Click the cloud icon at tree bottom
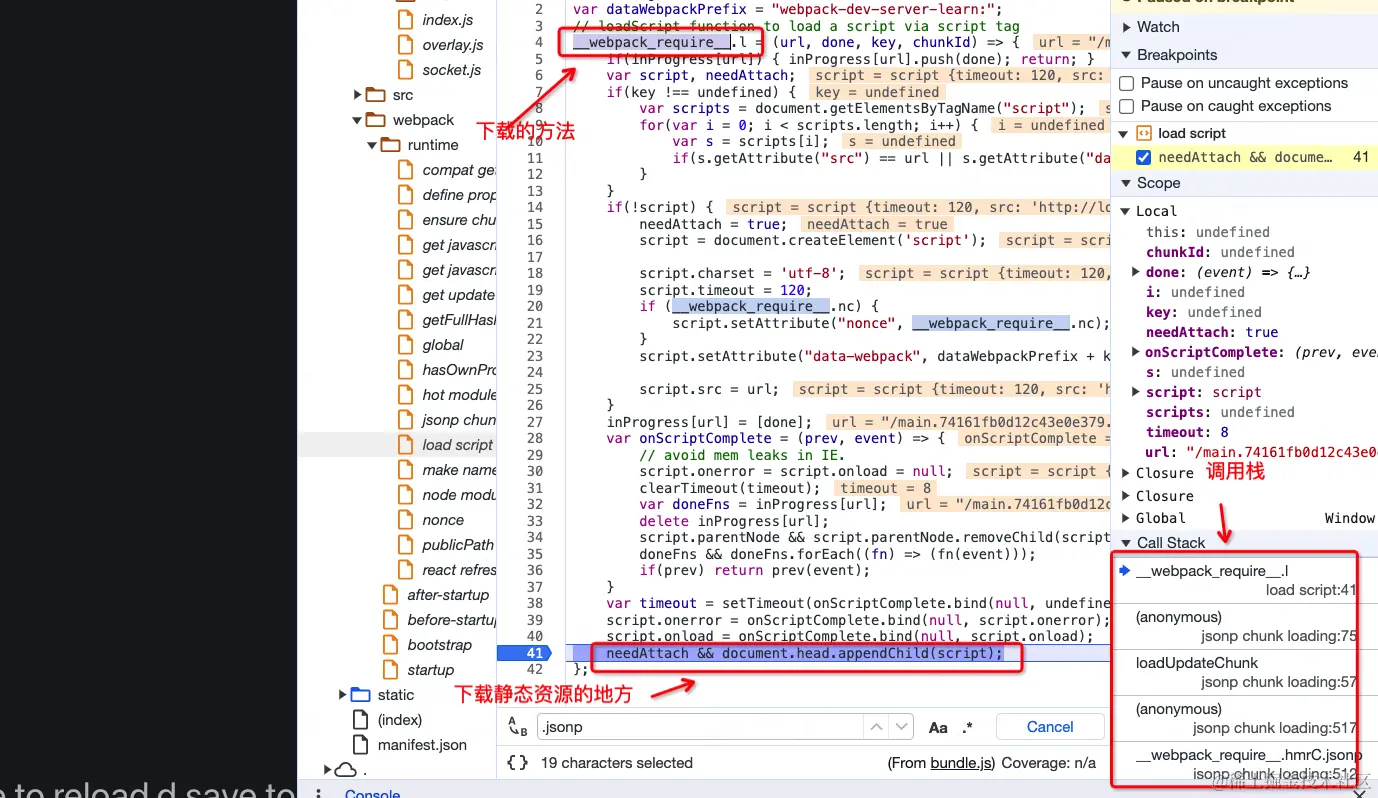Screen dimensions: 1378x798 346,770
